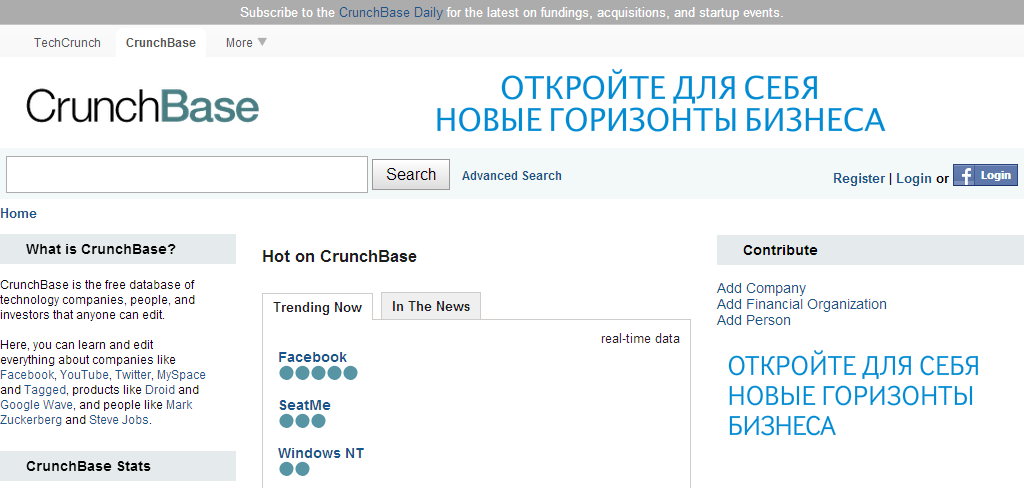Open trending Windows NT entry
The height and width of the screenshot is (488, 1028).
[x=321, y=453]
